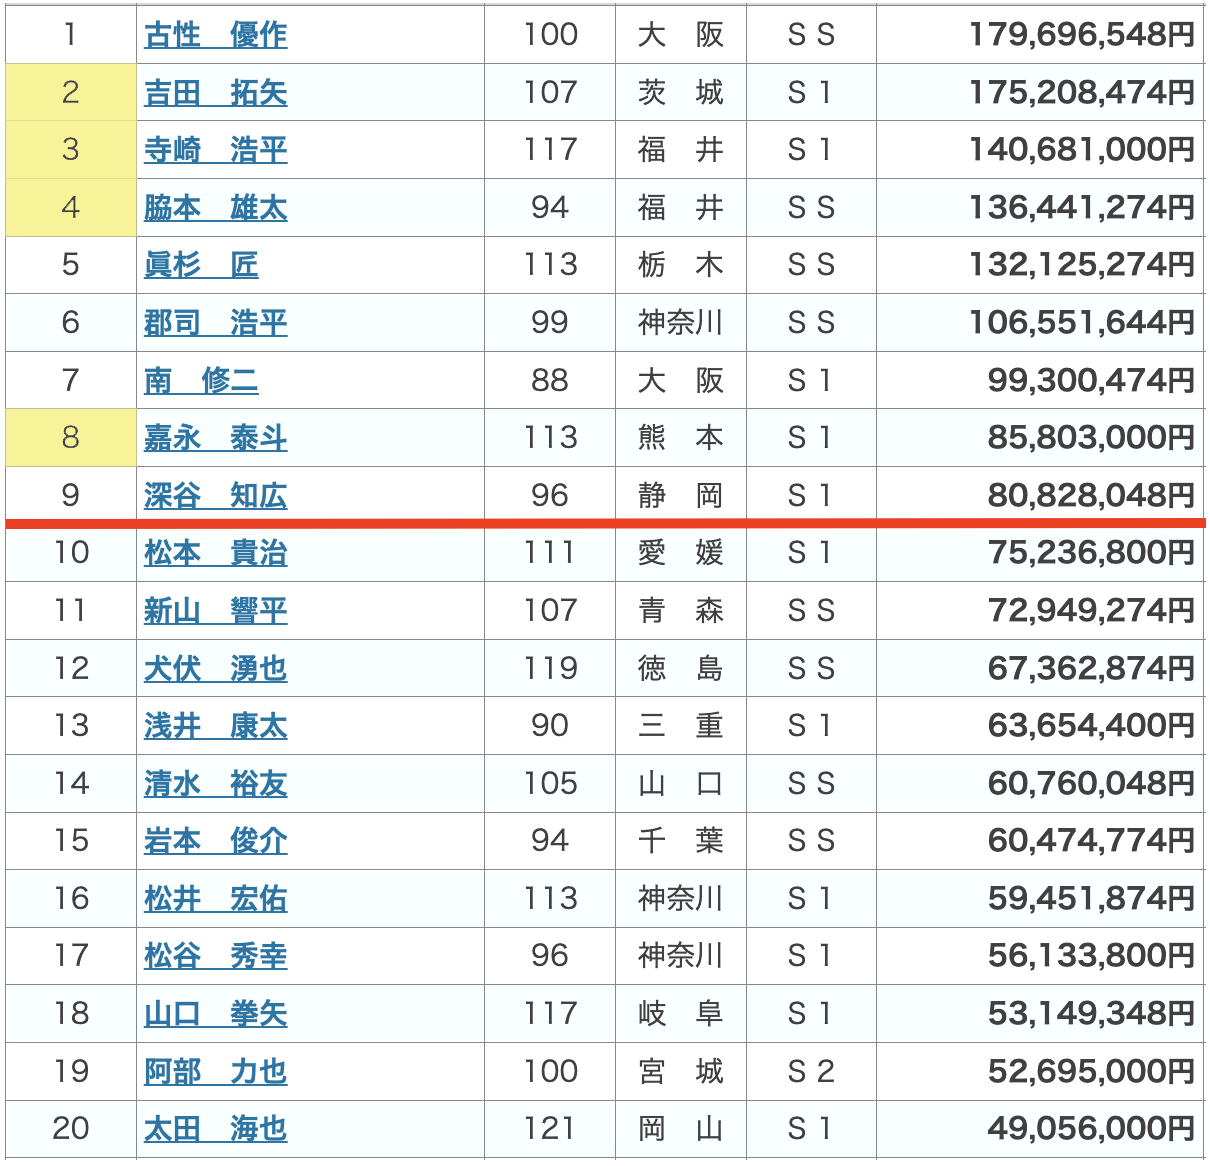This screenshot has height=1166, width=1210.
Task: Open 寺崎 浩平 racer profile link
Action: click(x=215, y=150)
